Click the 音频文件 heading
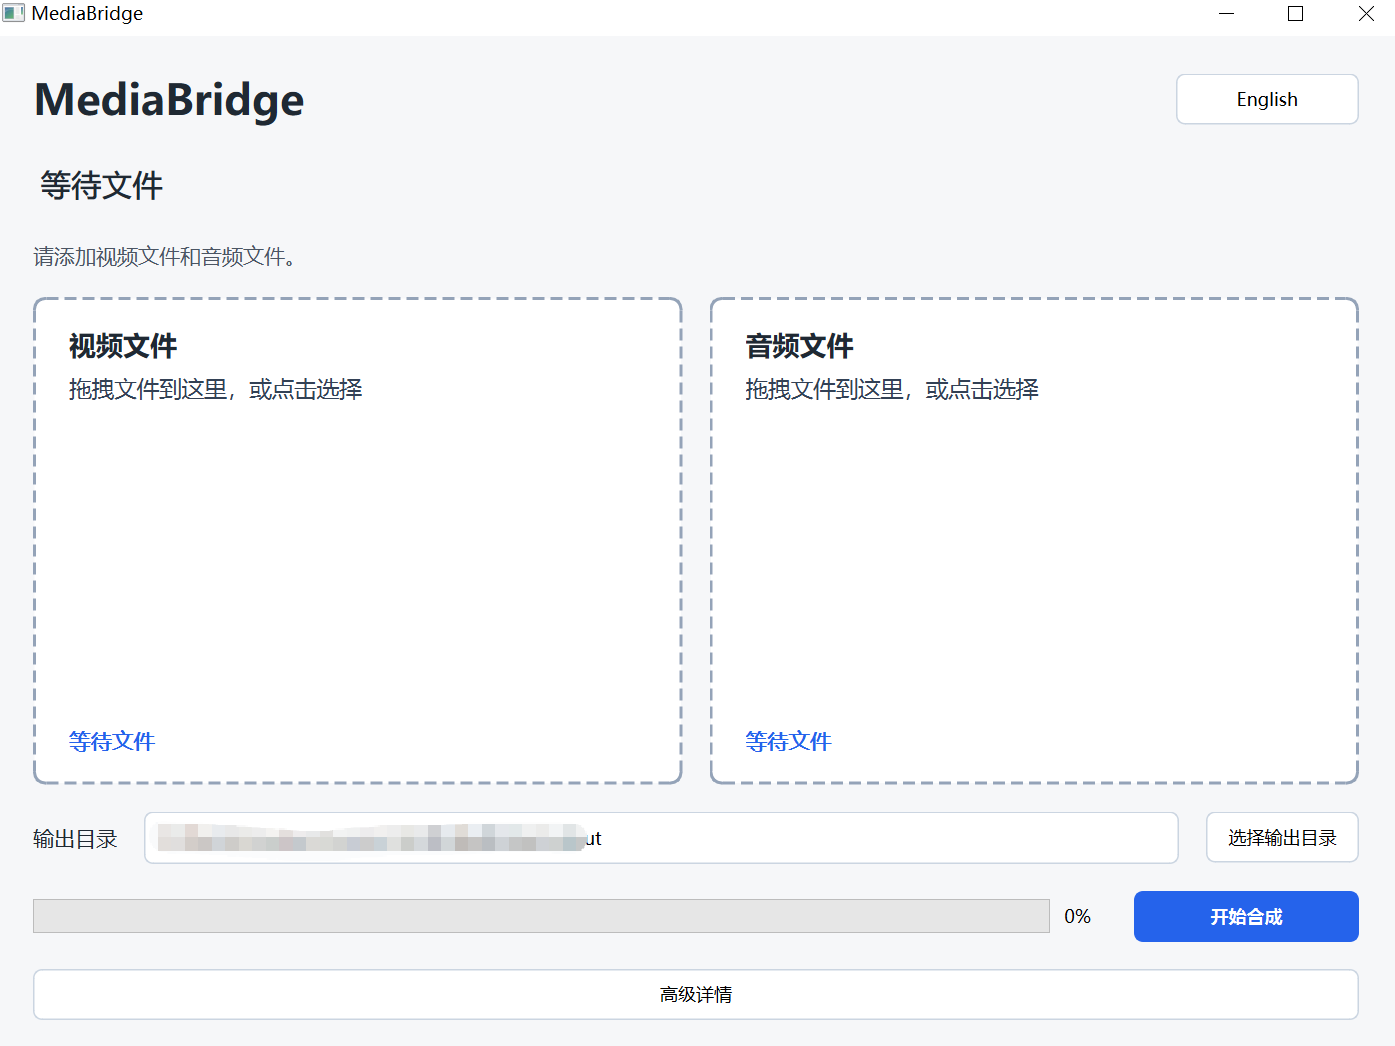 [x=799, y=346]
